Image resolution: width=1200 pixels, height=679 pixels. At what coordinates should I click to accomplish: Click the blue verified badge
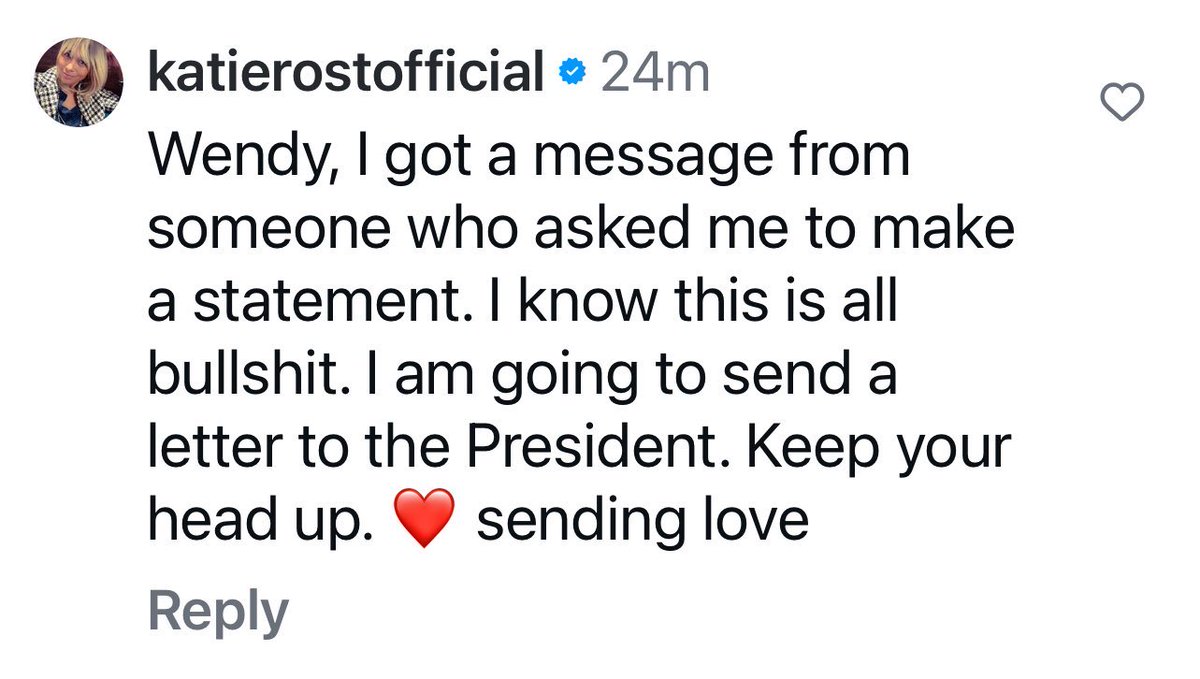[570, 75]
